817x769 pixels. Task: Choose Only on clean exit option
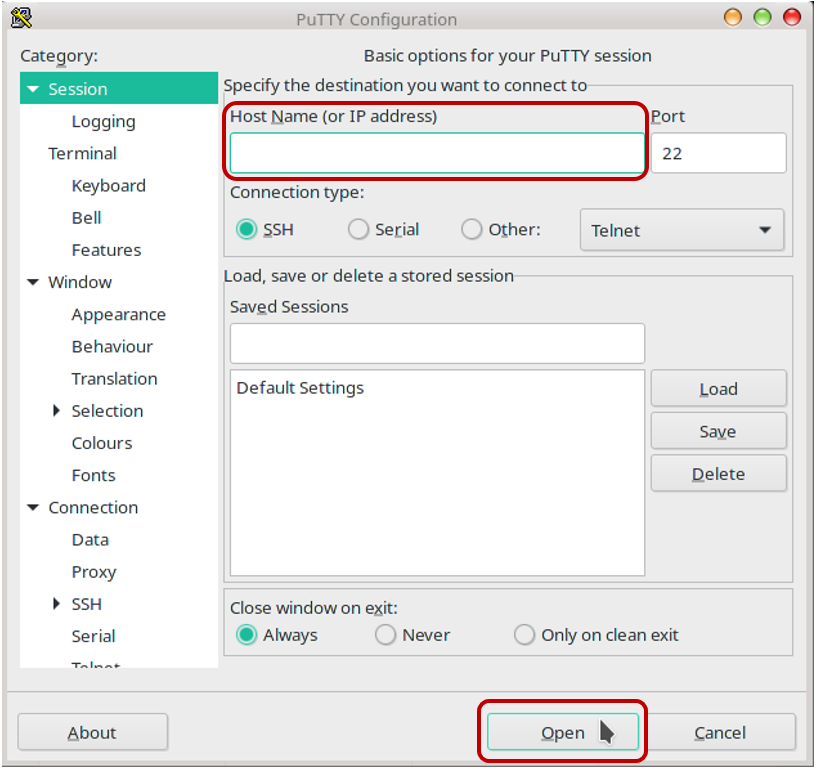tap(524, 635)
